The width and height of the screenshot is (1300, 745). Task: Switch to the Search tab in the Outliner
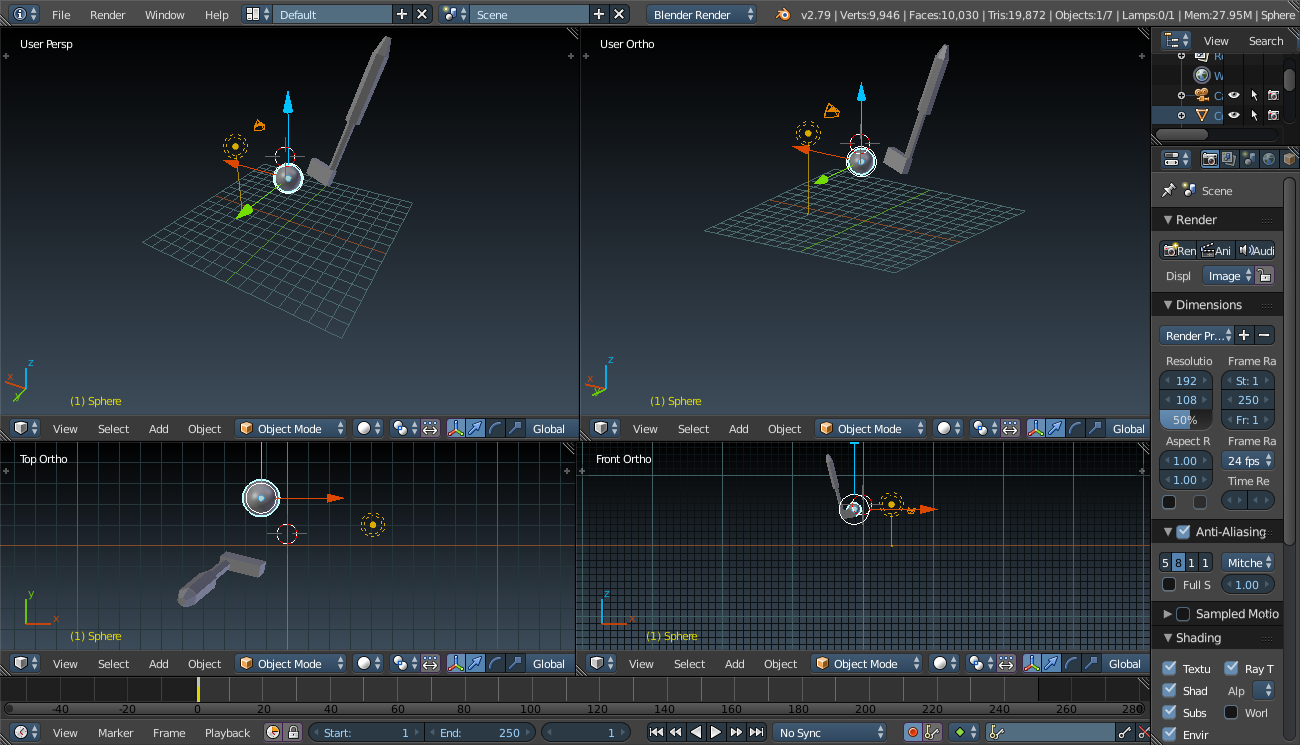[x=1266, y=40]
